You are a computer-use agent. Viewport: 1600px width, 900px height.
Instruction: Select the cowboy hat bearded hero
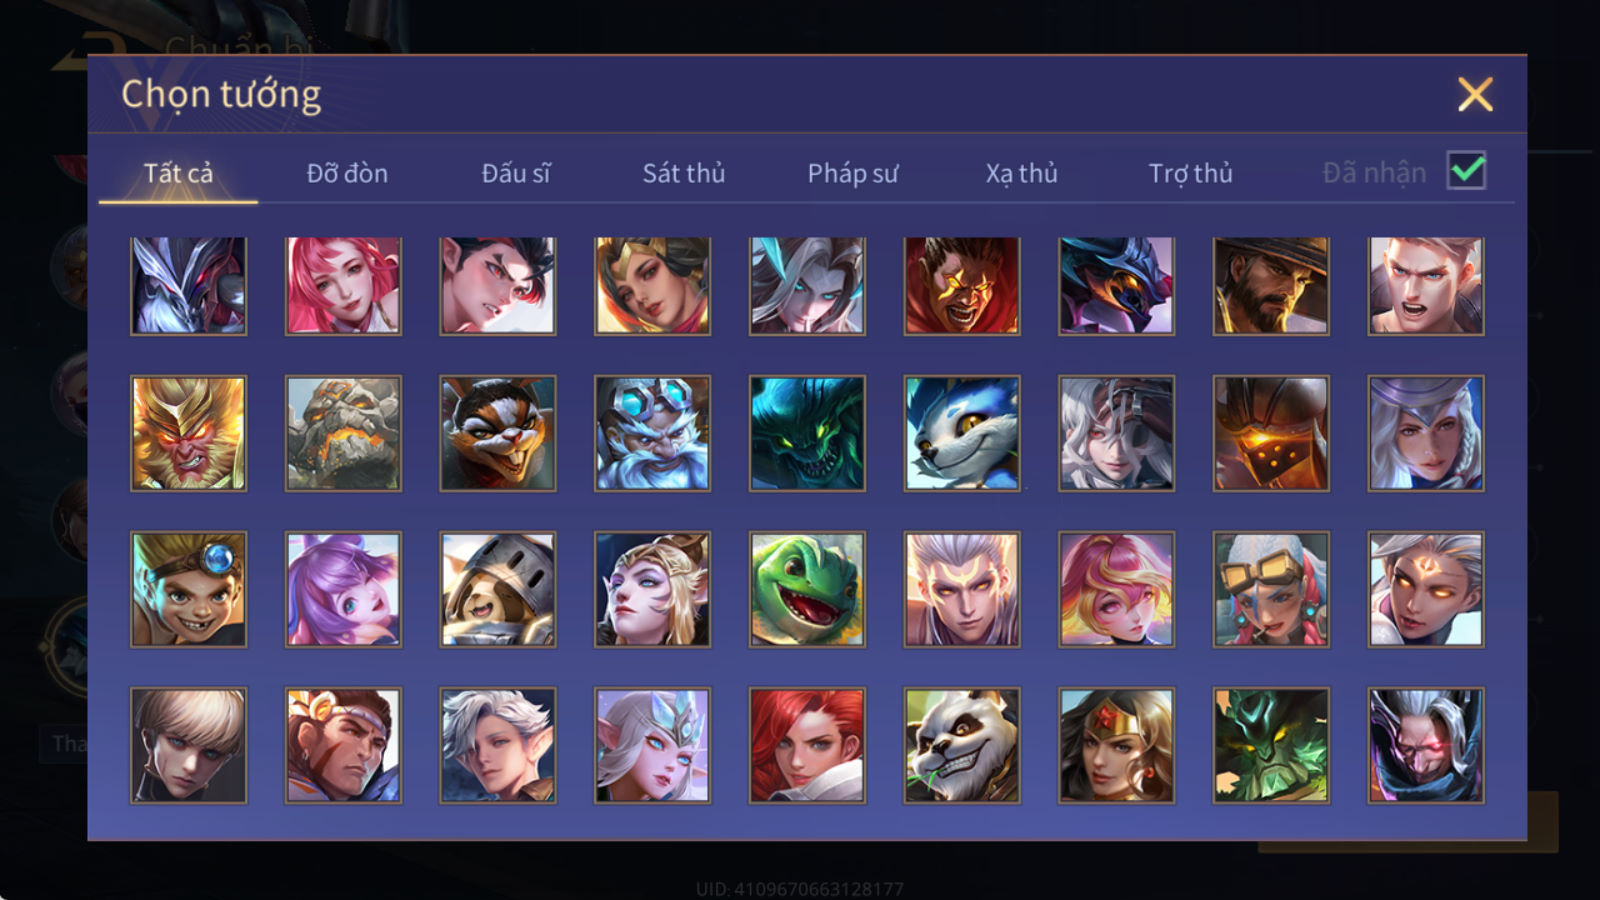tap(1271, 286)
